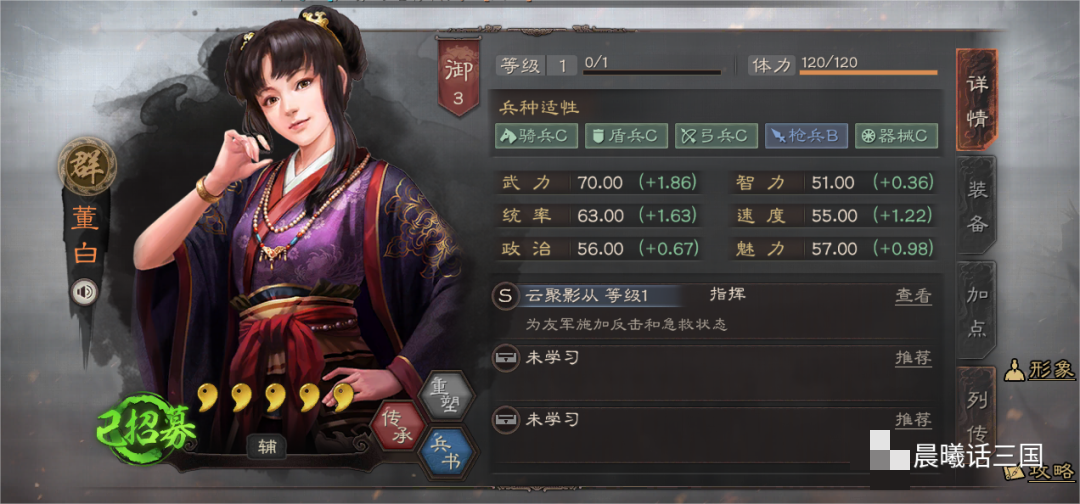Image resolution: width=1080 pixels, height=504 pixels.
Task: Select the 弓兵C troop aptitude icon
Action: click(716, 136)
